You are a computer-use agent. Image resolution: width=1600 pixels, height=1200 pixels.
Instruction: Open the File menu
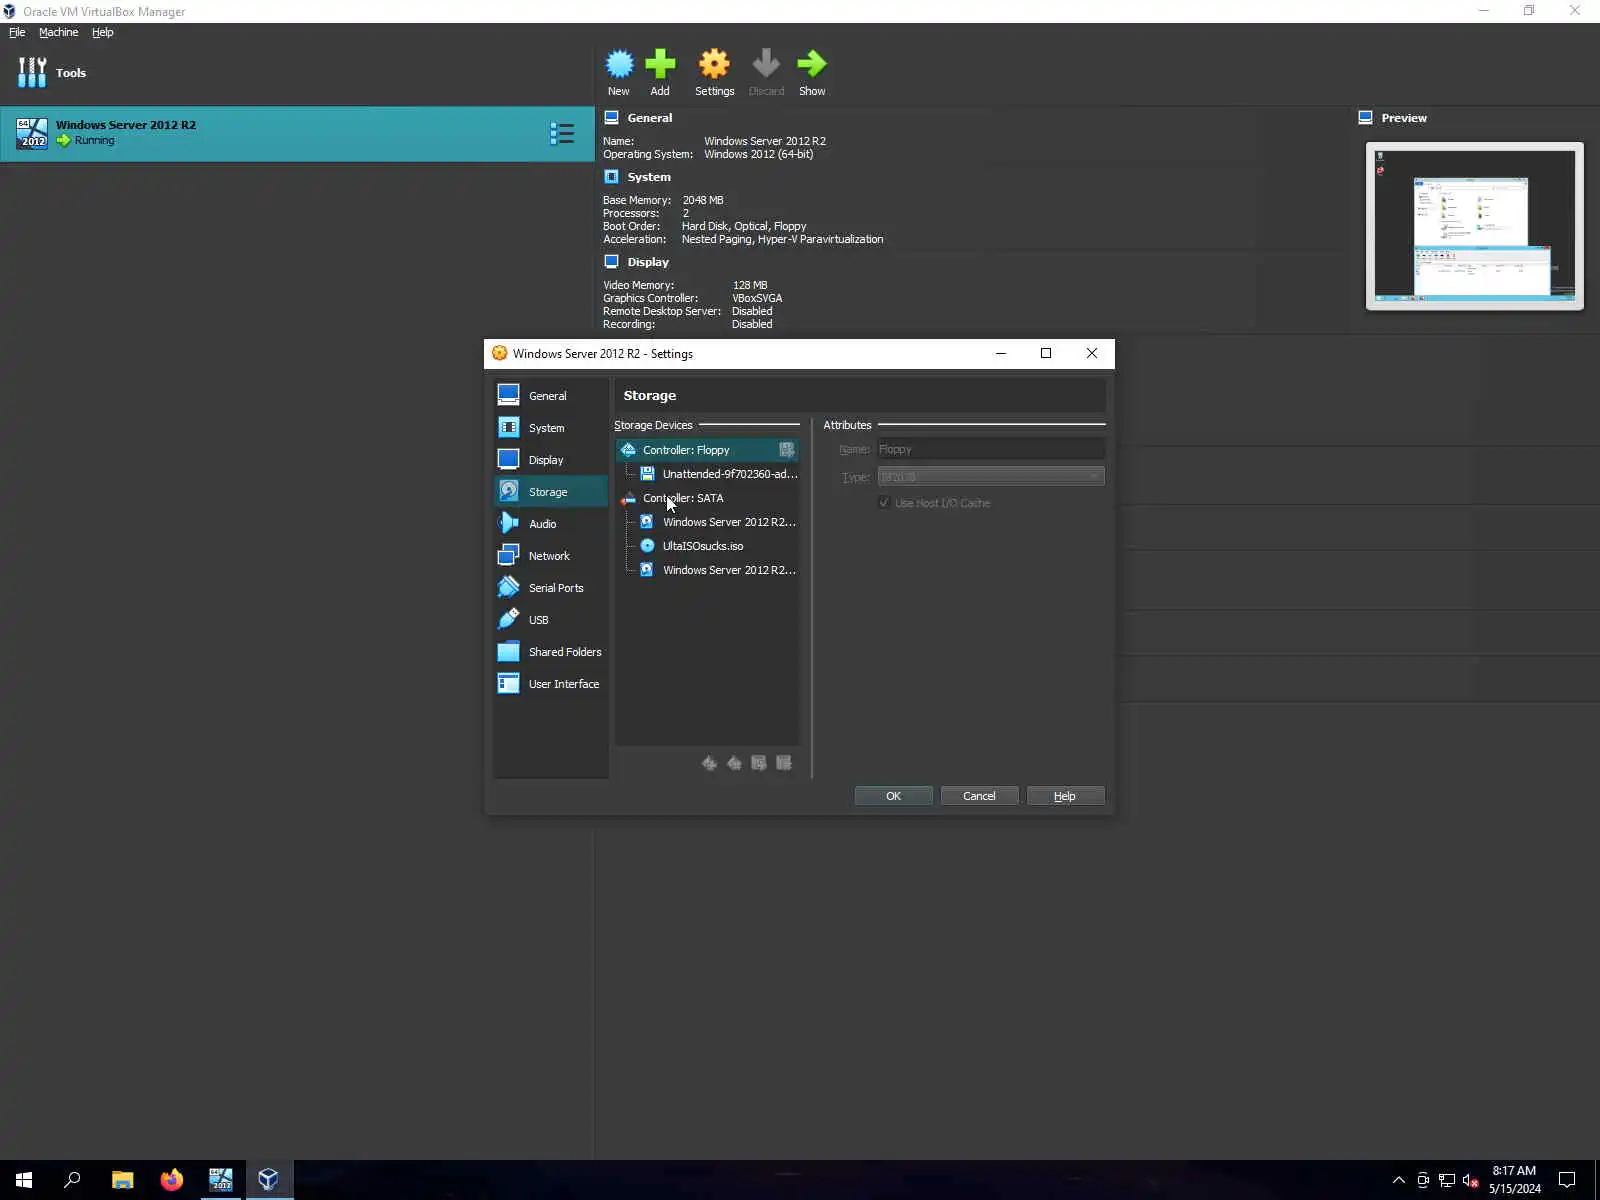[17, 32]
